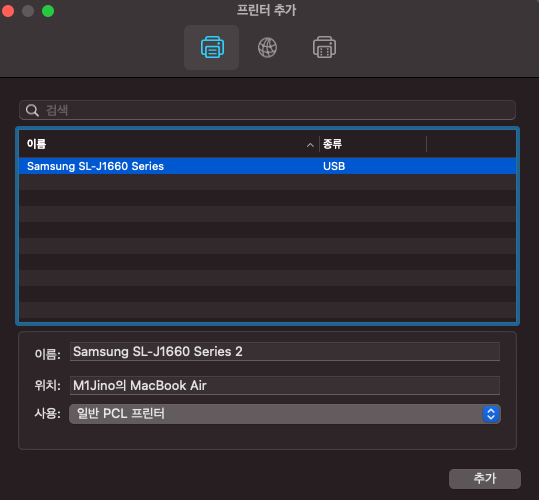Select Samsung SL-J1660 Series printer row
The height and width of the screenshot is (500, 539).
coord(267,166)
